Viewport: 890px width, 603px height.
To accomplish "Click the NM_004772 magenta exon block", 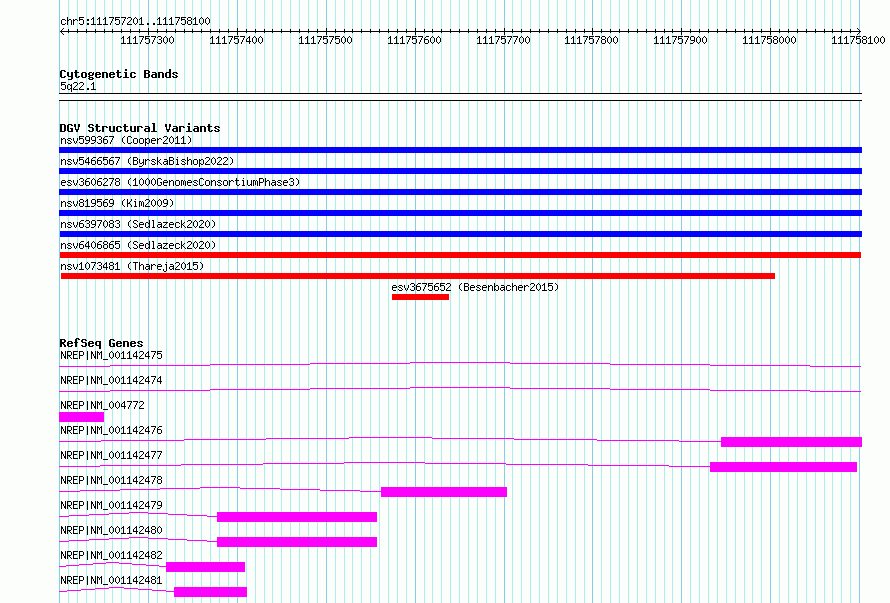I will [x=82, y=417].
